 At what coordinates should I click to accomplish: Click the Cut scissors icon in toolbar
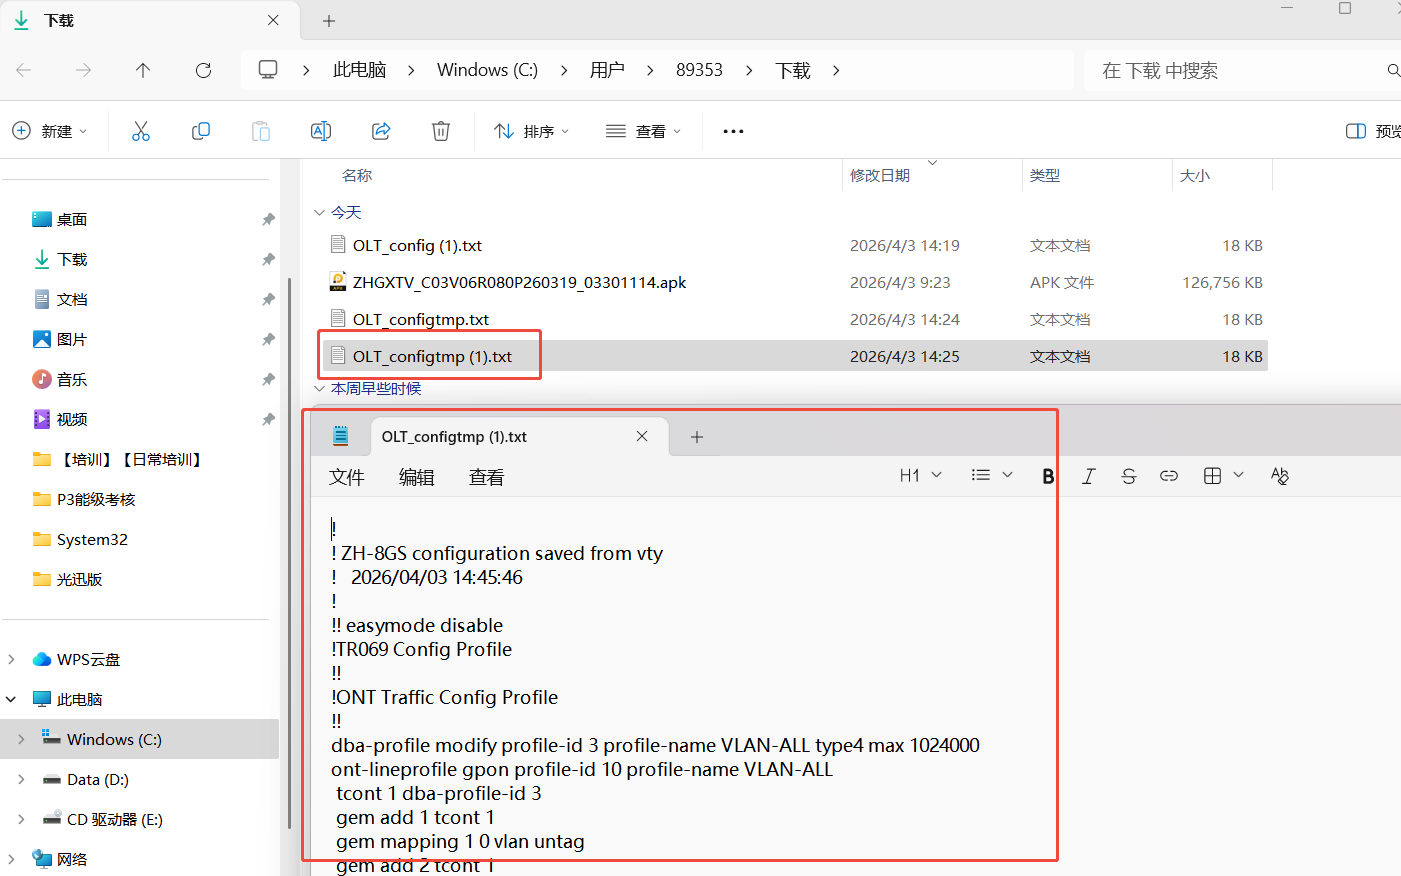[x=141, y=131]
